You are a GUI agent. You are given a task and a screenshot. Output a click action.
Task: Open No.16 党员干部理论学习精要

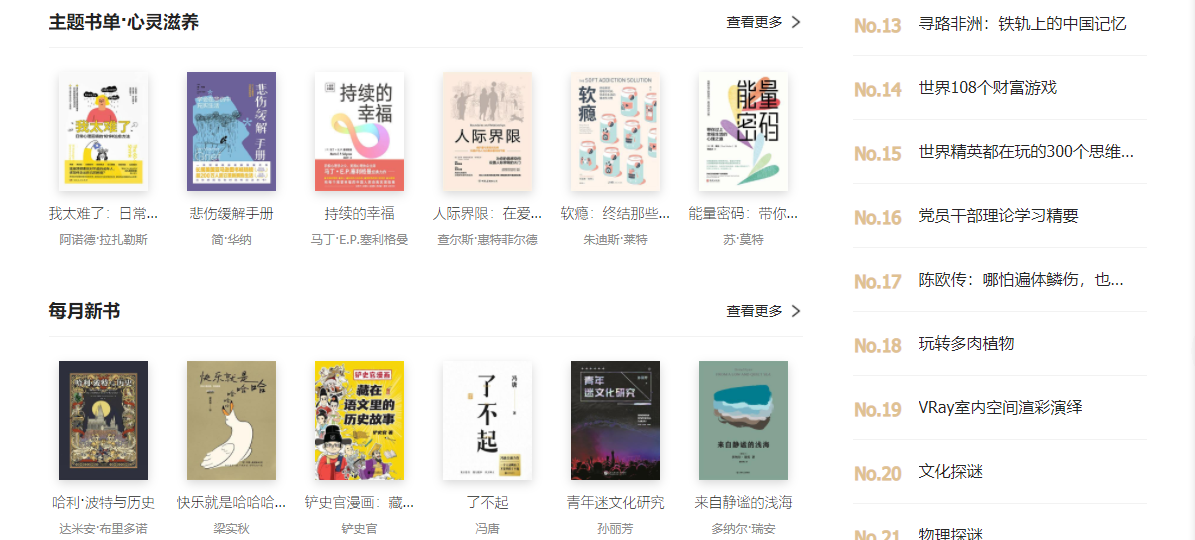click(x=998, y=216)
